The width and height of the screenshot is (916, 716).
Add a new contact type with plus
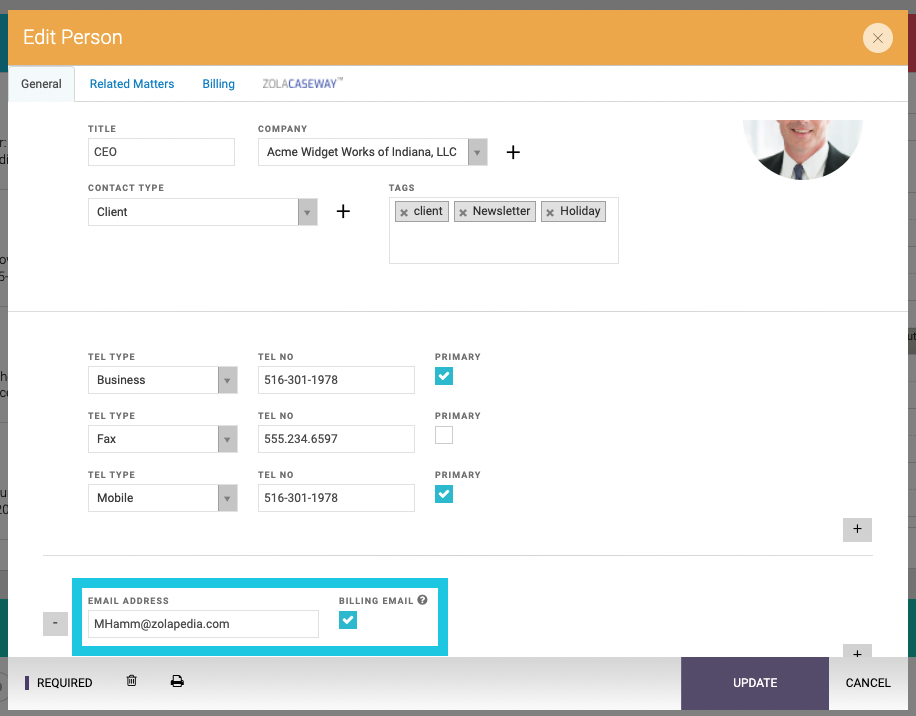344,211
